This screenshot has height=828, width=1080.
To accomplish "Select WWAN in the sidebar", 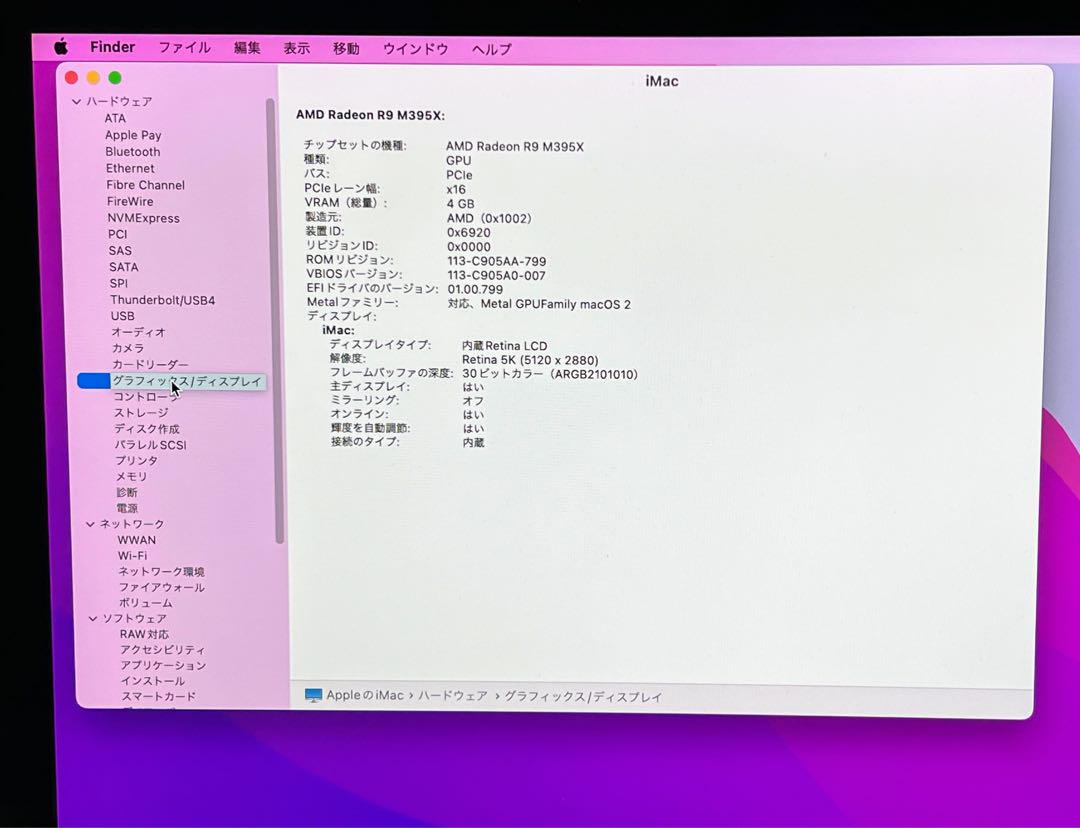I will click(x=136, y=540).
